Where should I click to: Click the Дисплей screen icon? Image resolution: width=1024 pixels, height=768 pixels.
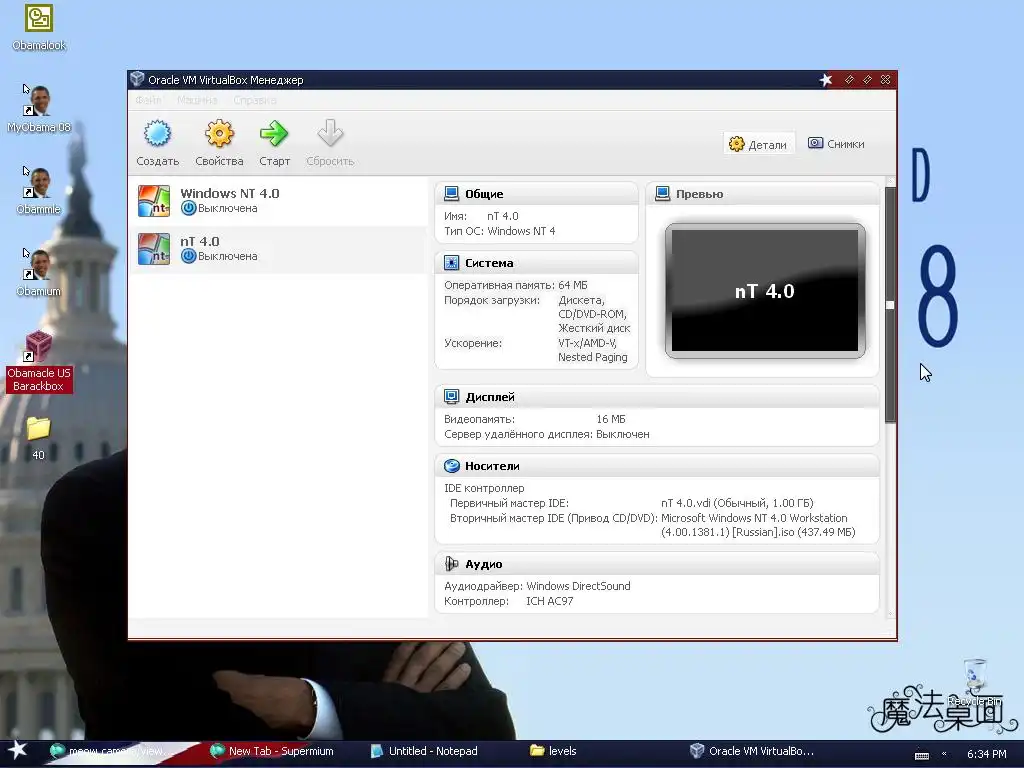coord(451,396)
